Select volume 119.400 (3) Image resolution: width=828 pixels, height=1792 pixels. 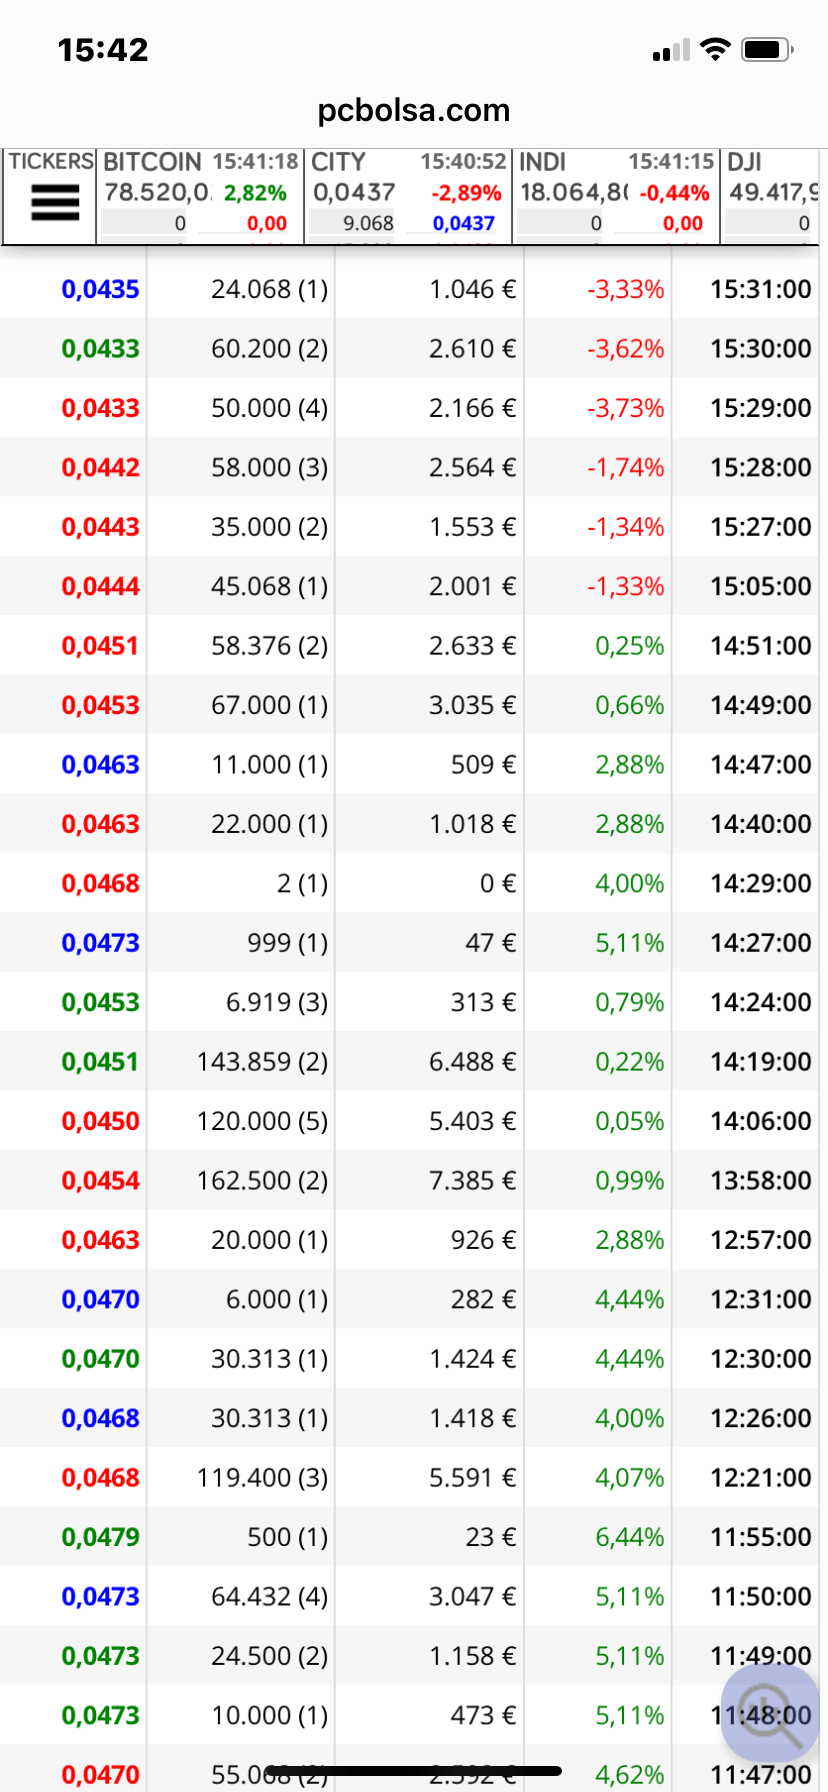click(262, 1478)
